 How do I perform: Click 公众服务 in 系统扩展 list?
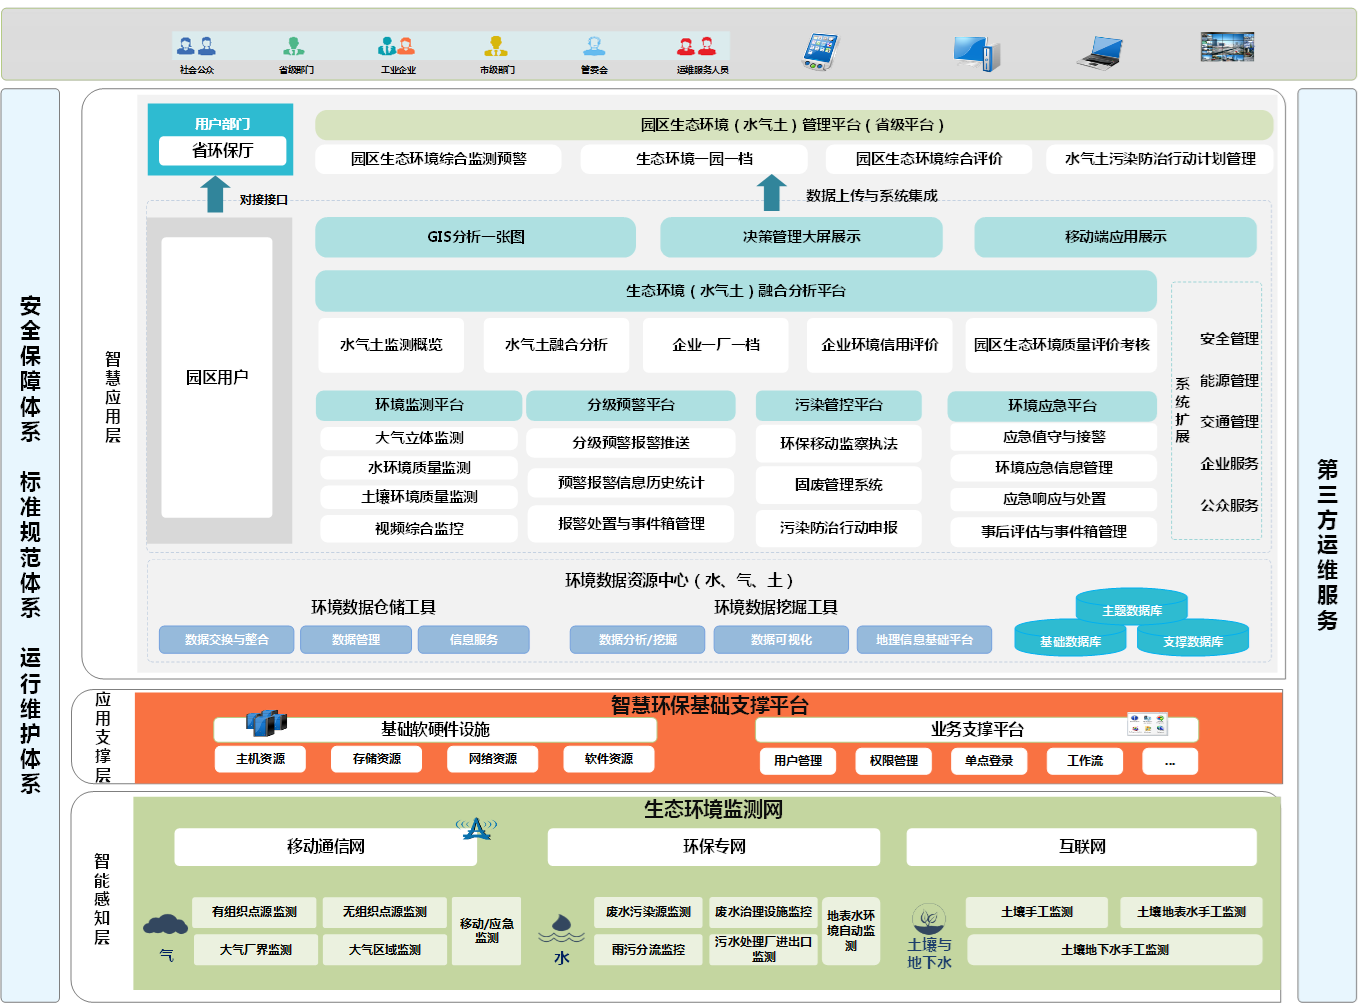pos(1229,506)
